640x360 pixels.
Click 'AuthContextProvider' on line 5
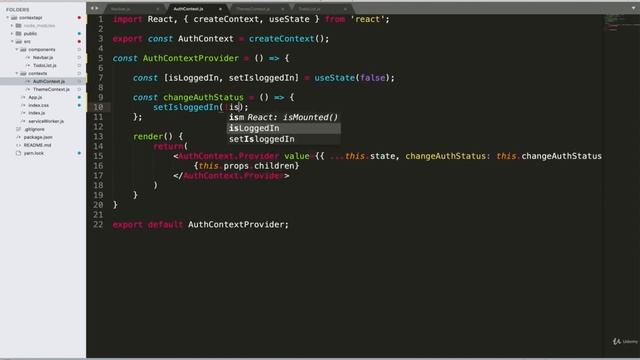pos(191,58)
